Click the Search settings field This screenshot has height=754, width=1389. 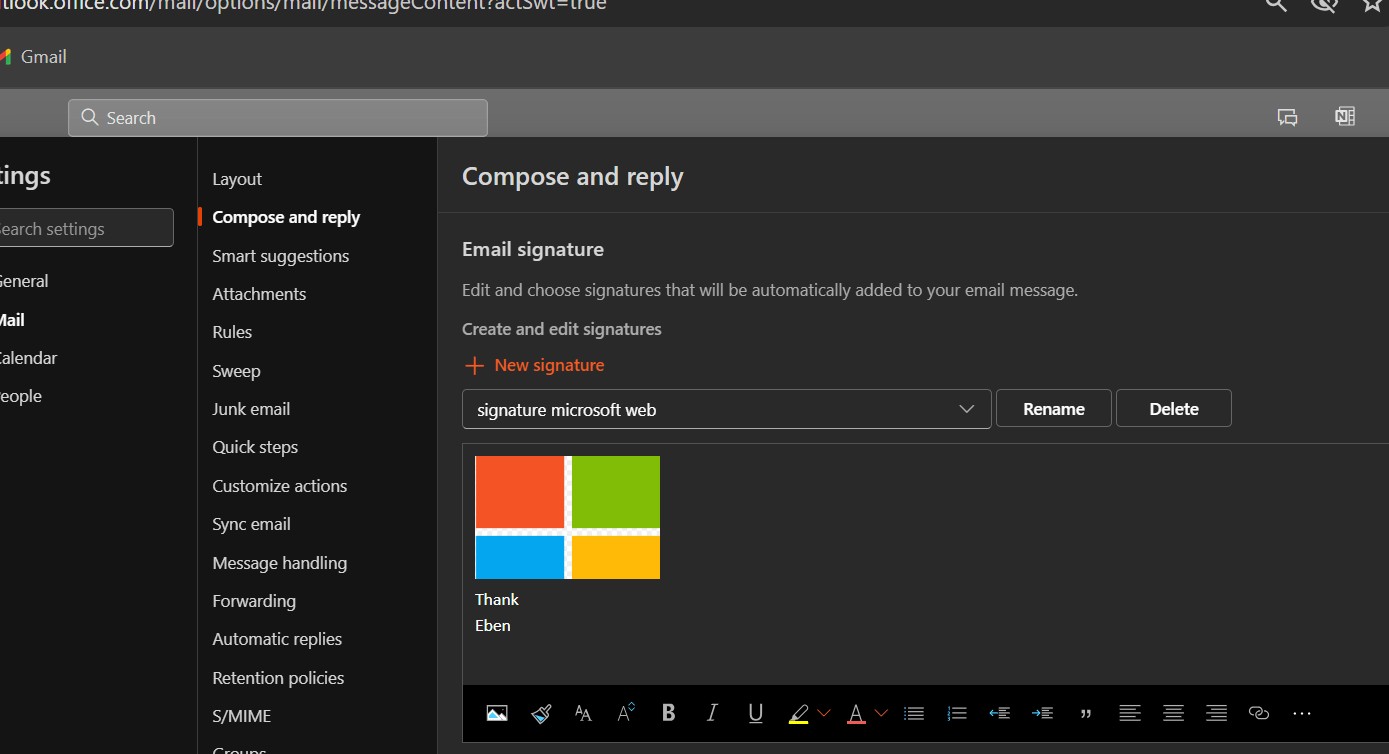click(85, 229)
